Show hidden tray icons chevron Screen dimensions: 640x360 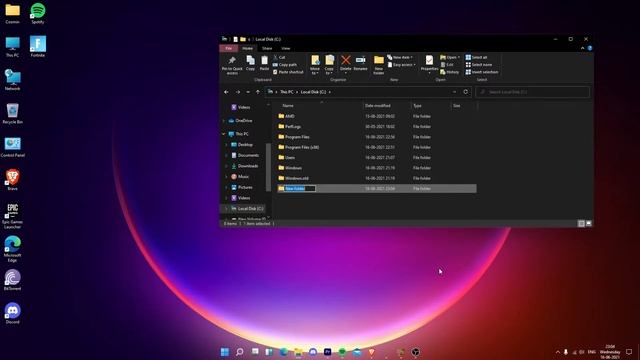(x=558, y=352)
